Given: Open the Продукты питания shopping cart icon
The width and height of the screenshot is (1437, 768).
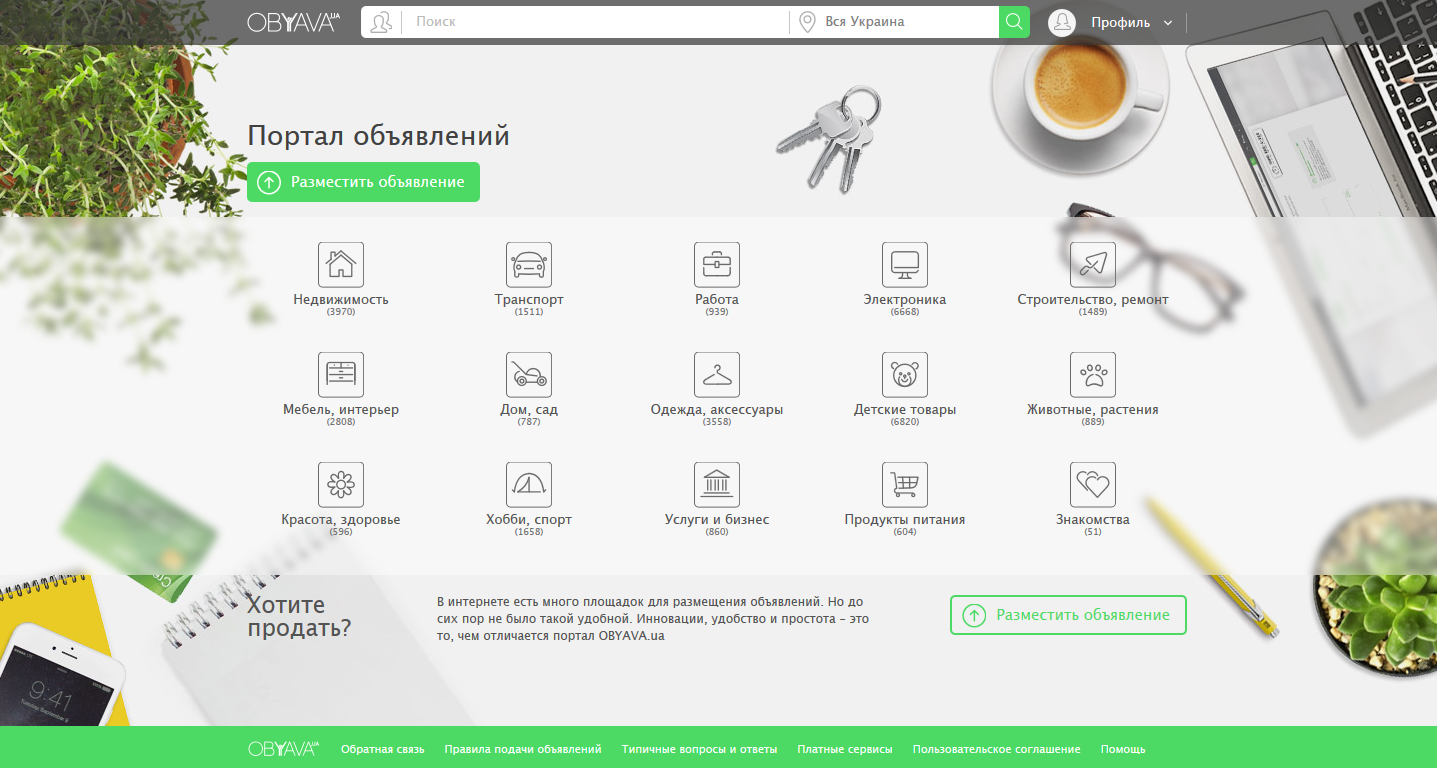Looking at the screenshot, I should tap(905, 485).
